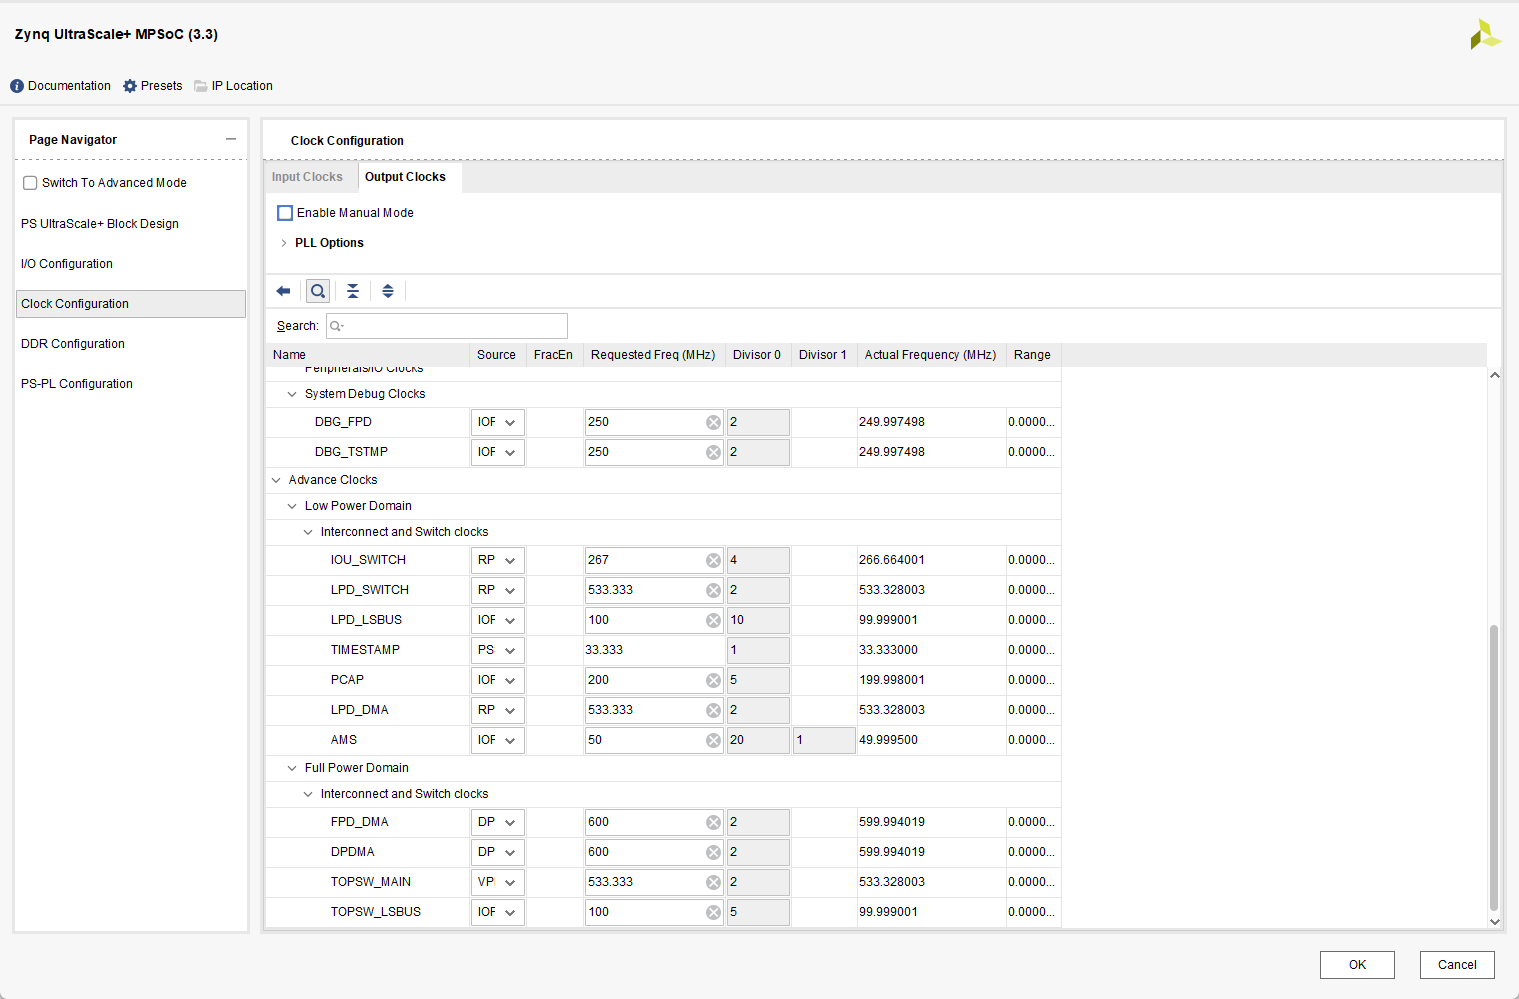Clear AMS requested frequency value

point(713,740)
